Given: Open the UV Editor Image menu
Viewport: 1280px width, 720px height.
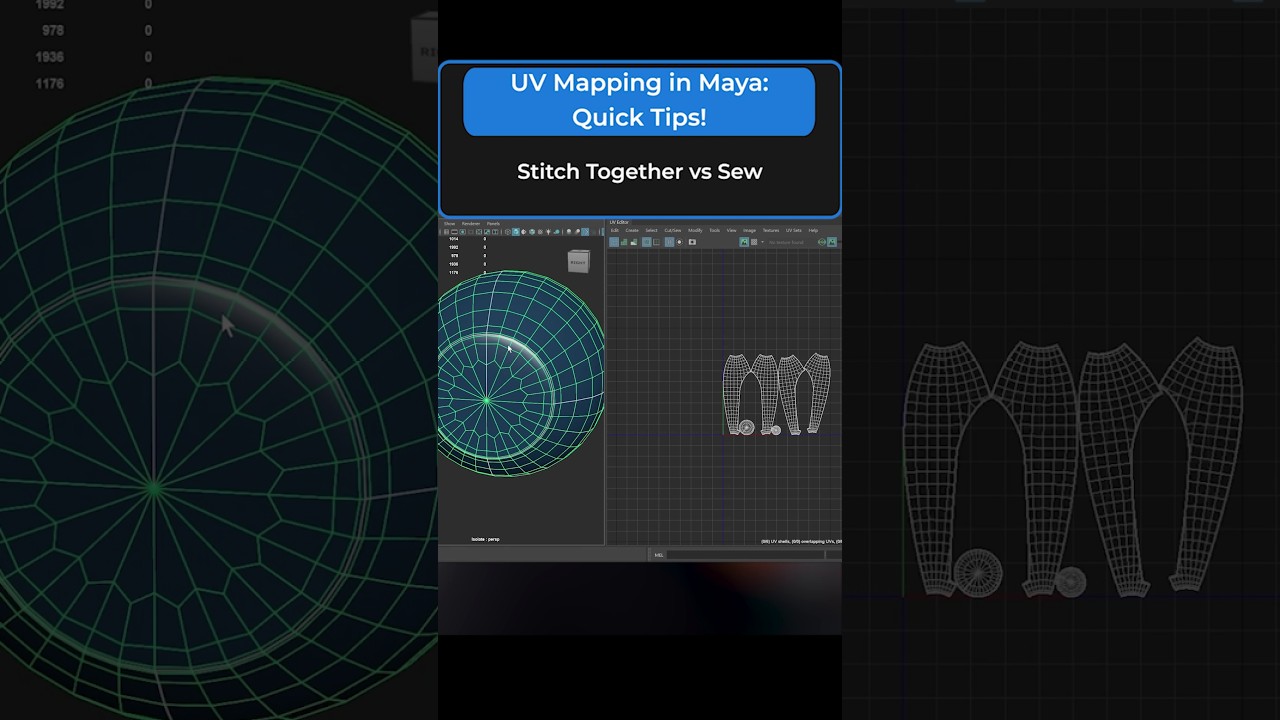Looking at the screenshot, I should (x=749, y=230).
